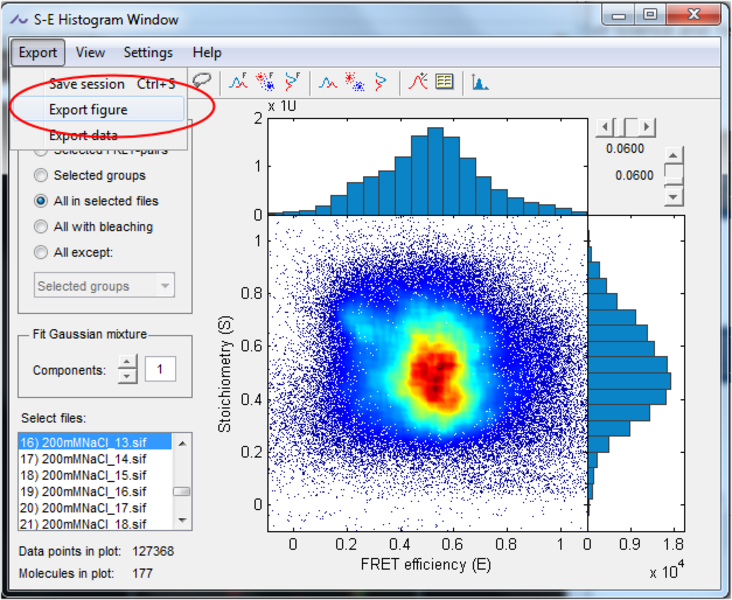Click the blue histogram toolbar icon
This screenshot has height=600, width=732.
pos(480,83)
